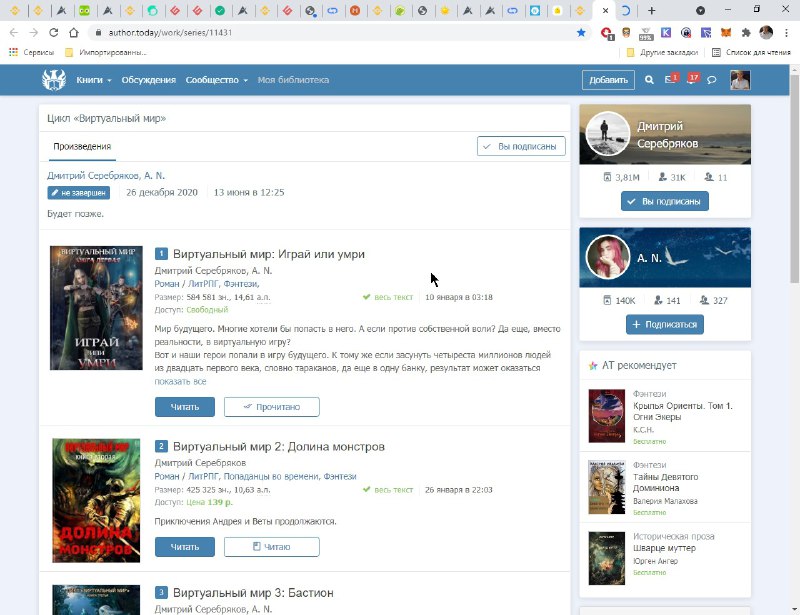The height and width of the screenshot is (615, 800).
Task: Toggle subscription to Дмитрий Серебряков author
Action: pos(664,201)
